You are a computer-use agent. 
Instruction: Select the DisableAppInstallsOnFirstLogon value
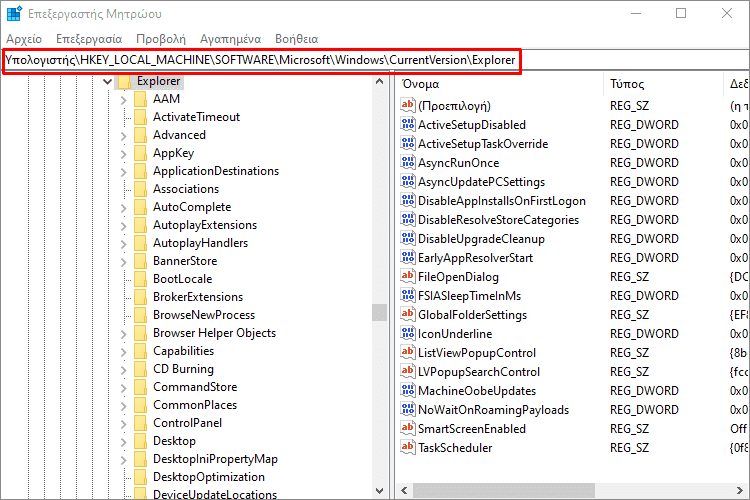click(502, 201)
